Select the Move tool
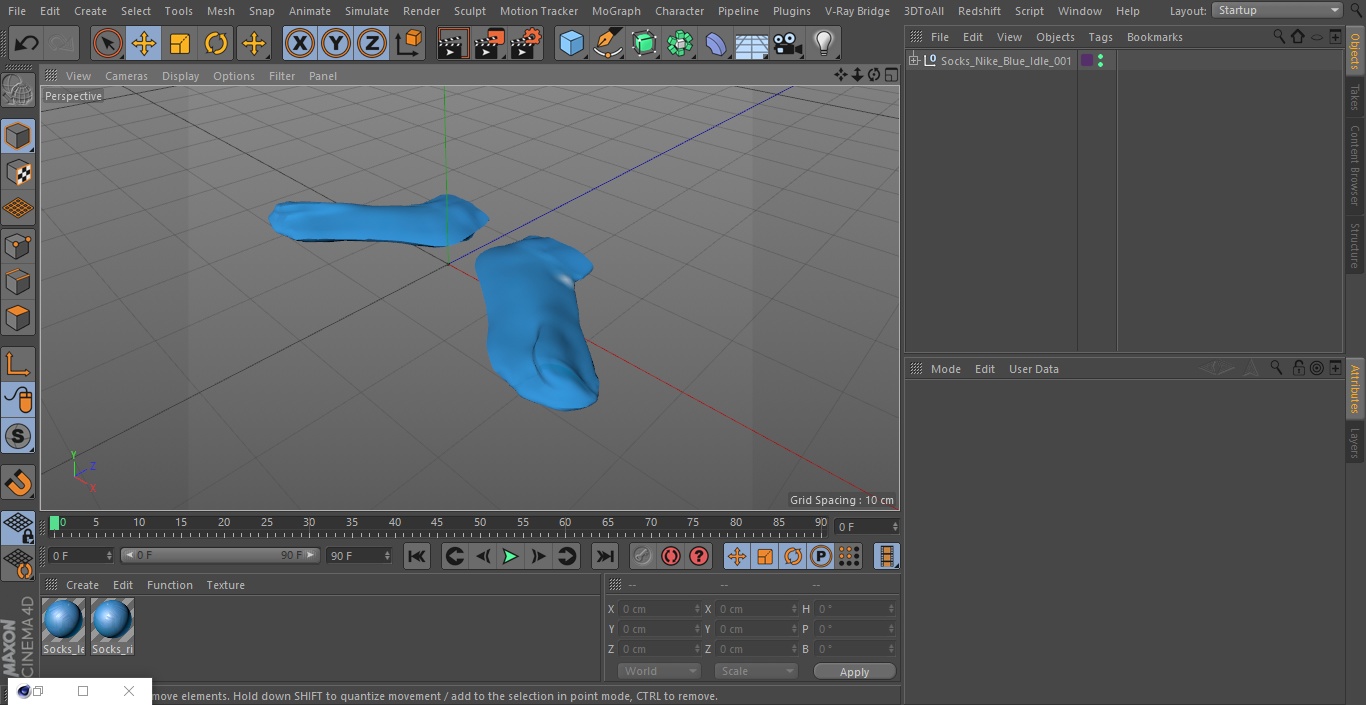 point(144,43)
